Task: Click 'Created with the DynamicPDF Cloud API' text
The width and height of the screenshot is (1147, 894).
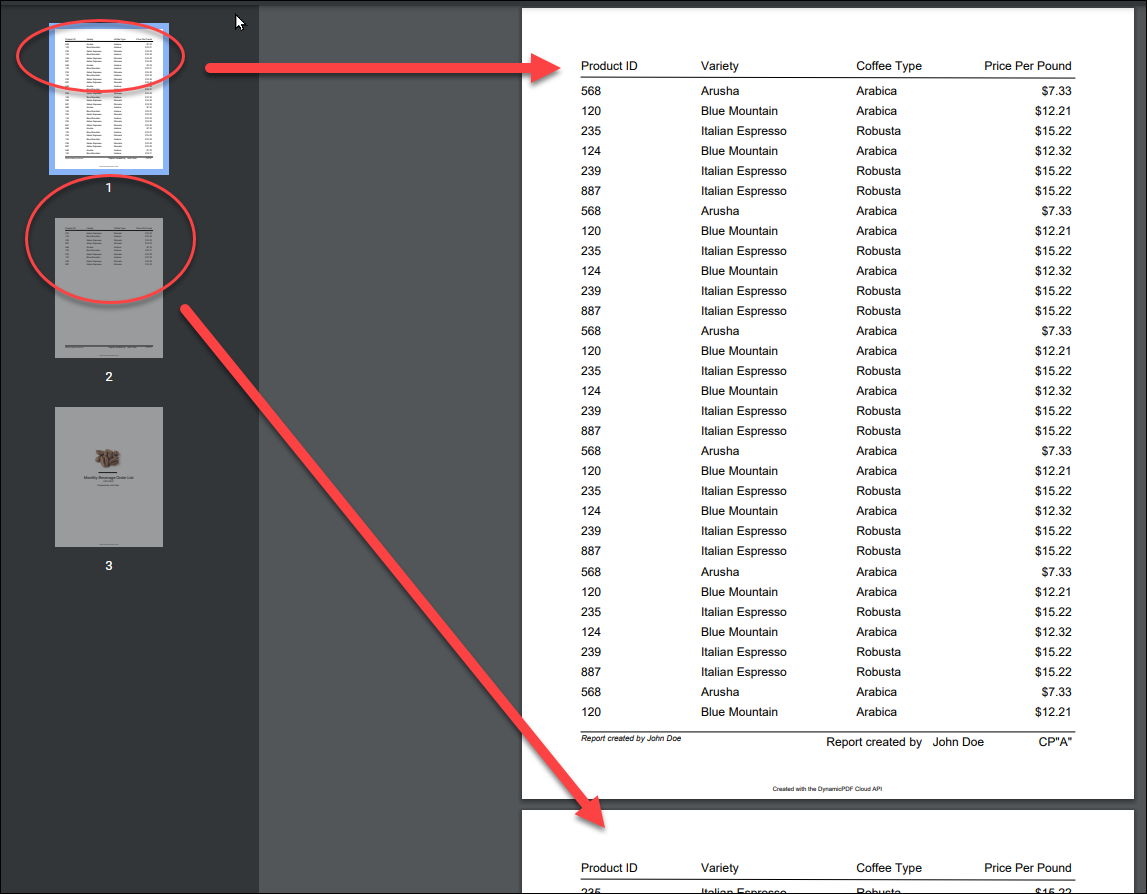Action: 826,789
